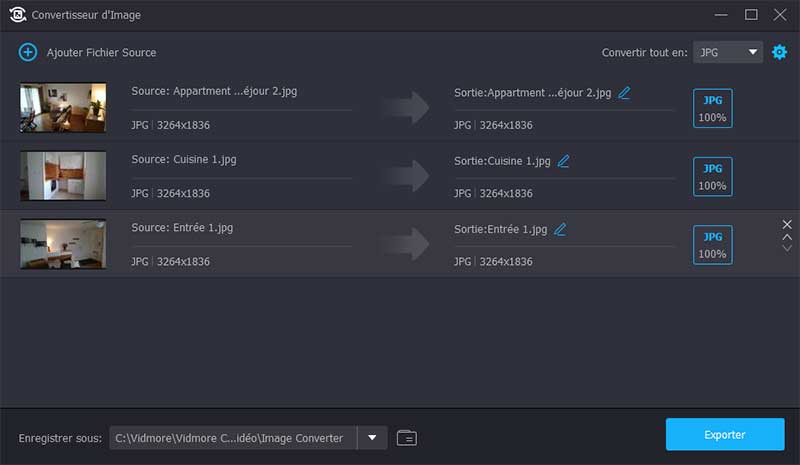Open the output folder browse icon
Image resolution: width=800 pixels, height=465 pixels.
(406, 437)
